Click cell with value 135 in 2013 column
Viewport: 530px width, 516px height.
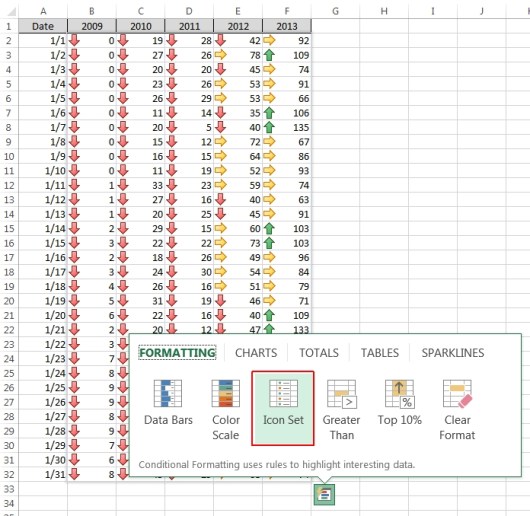pos(287,127)
